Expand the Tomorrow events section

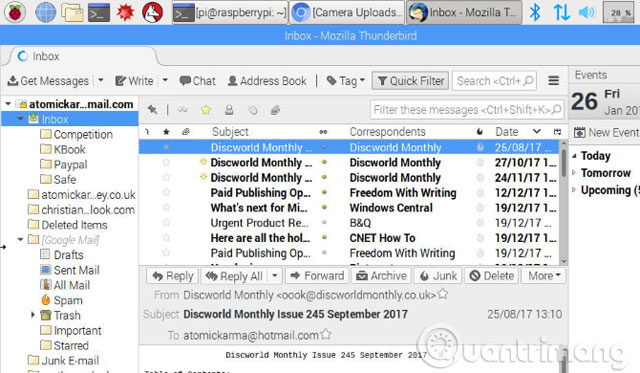click(574, 173)
